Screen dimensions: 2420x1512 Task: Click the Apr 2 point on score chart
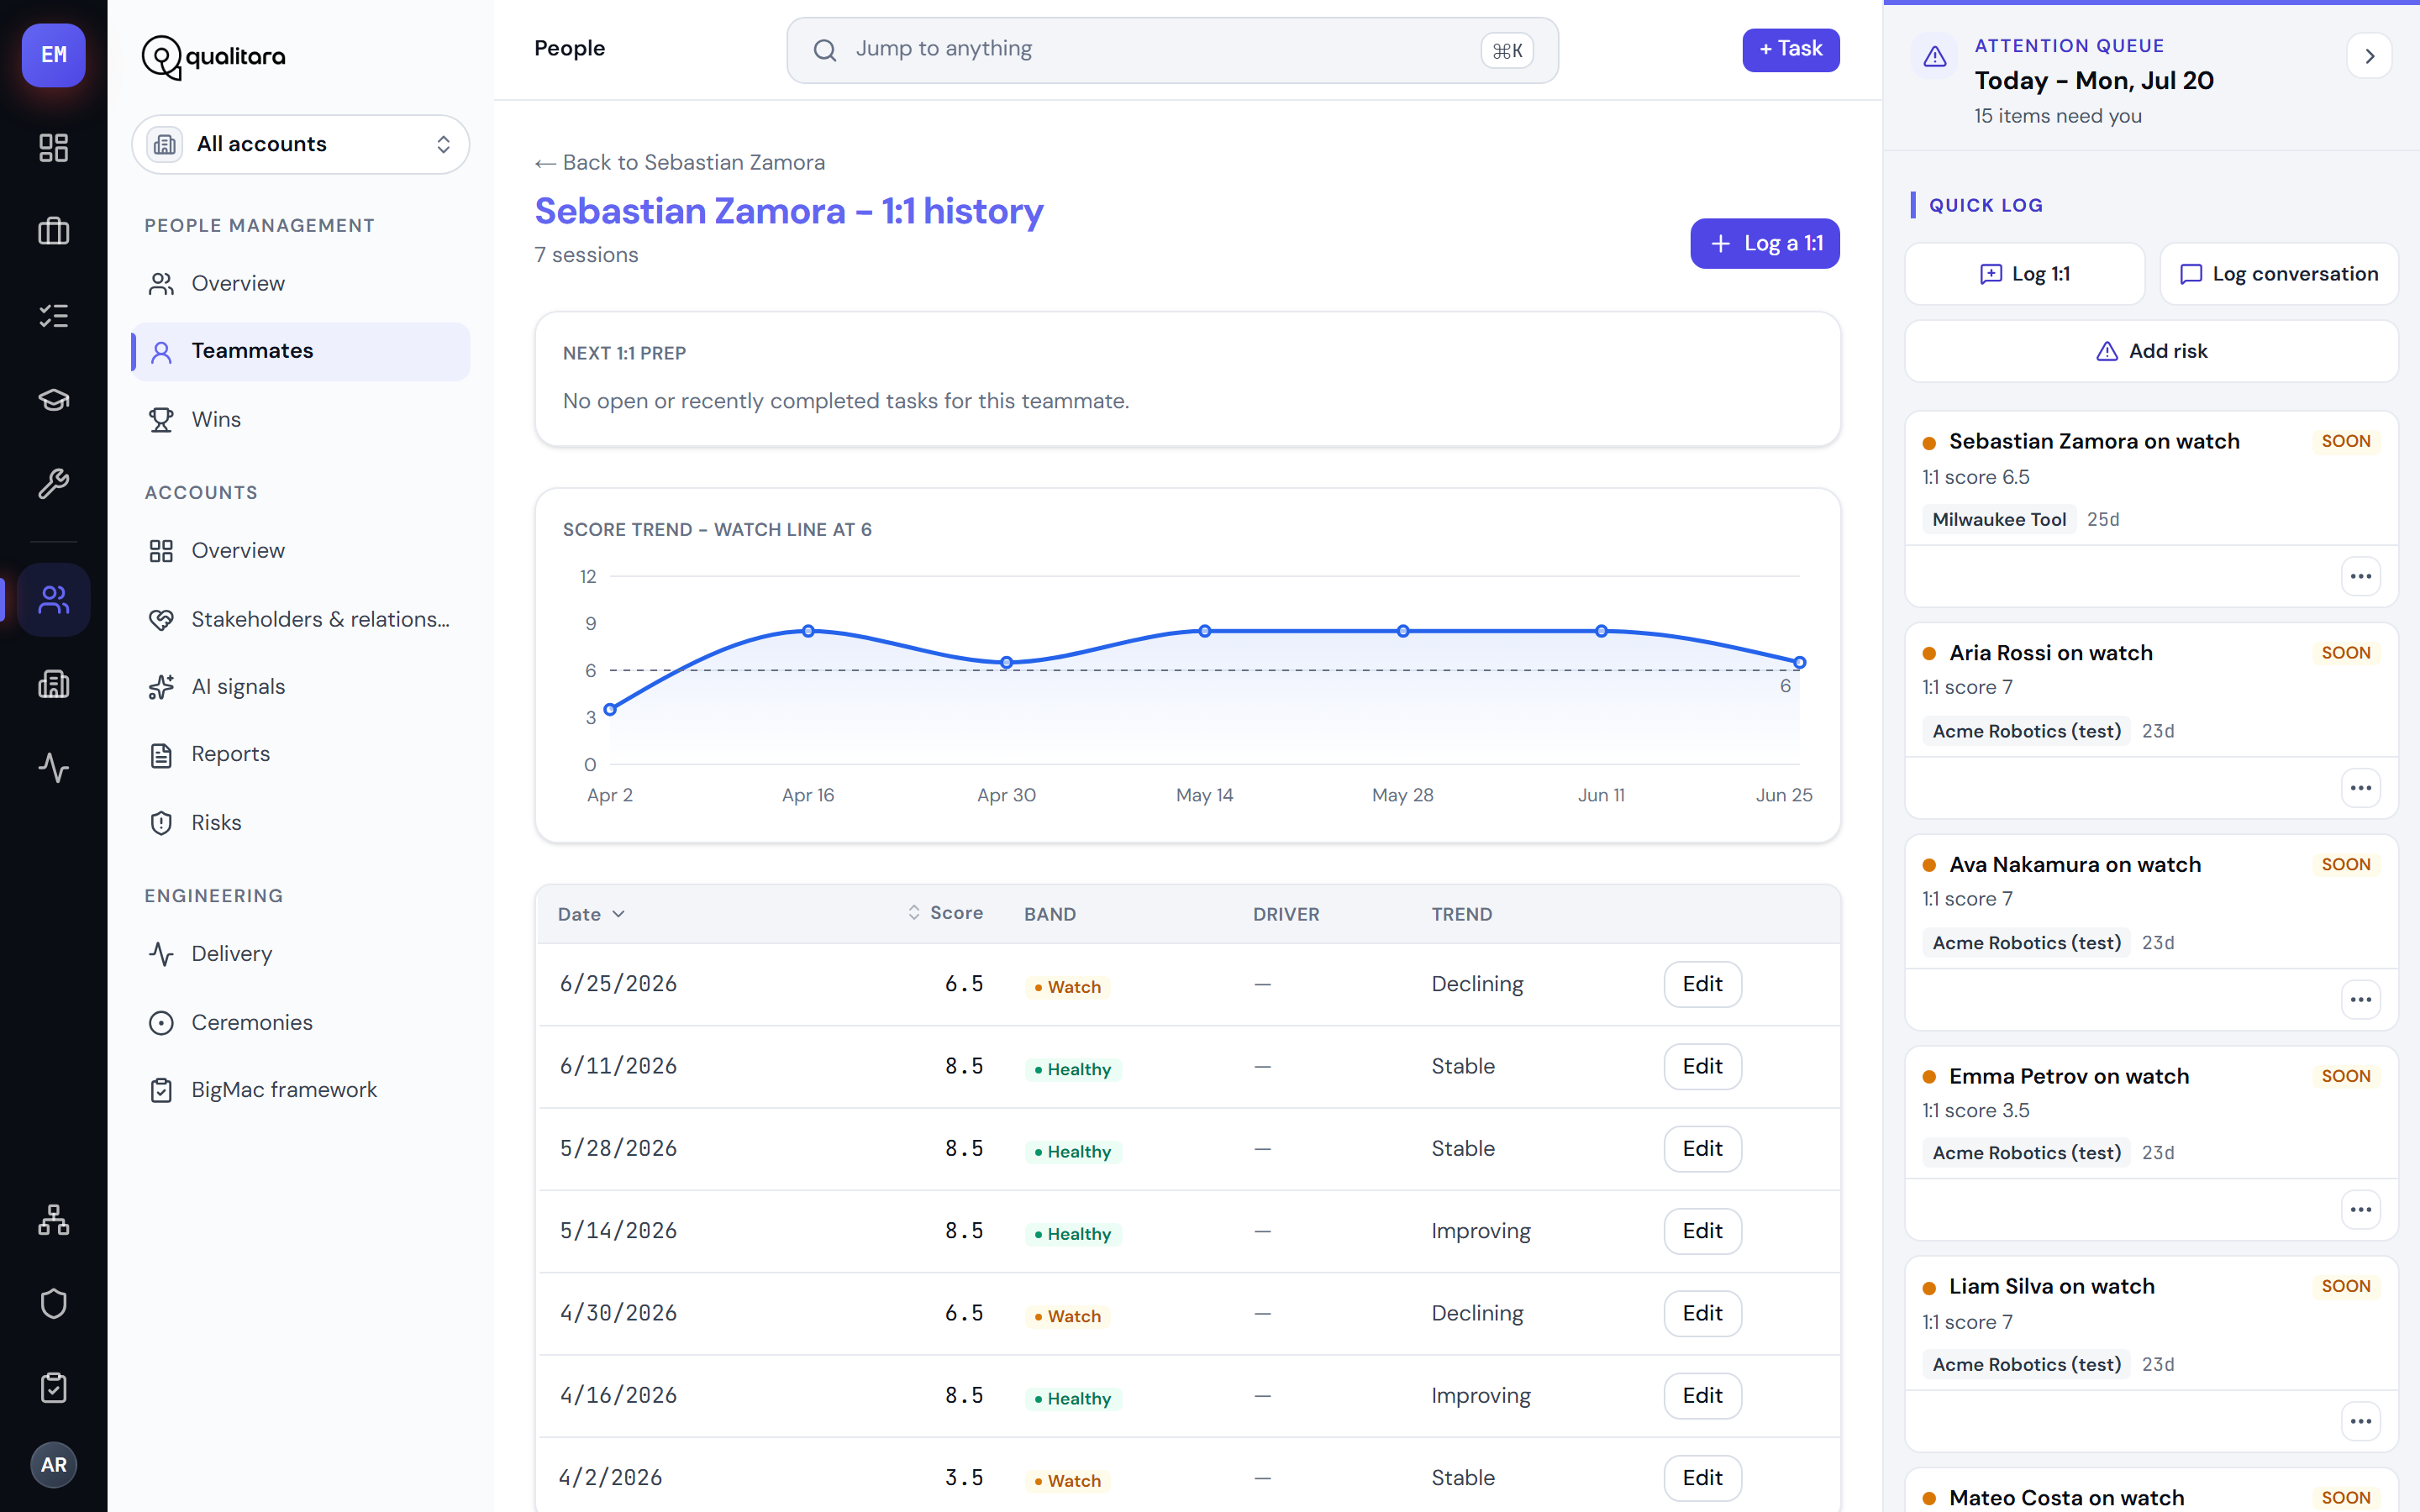coord(610,709)
